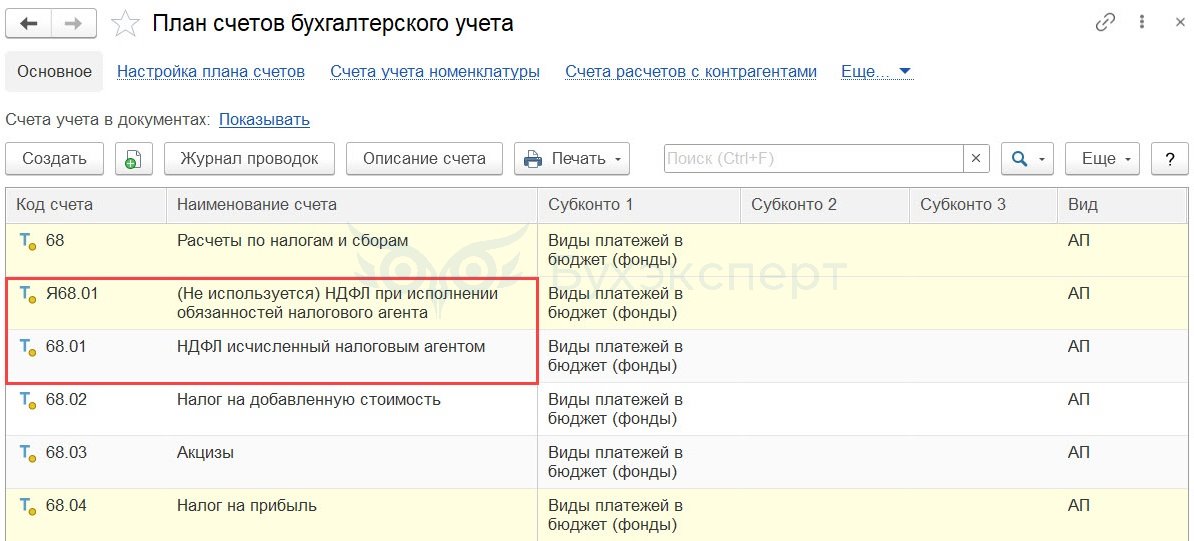Go back with the left arrow button
The image size is (1194, 541).
[x=29, y=24]
